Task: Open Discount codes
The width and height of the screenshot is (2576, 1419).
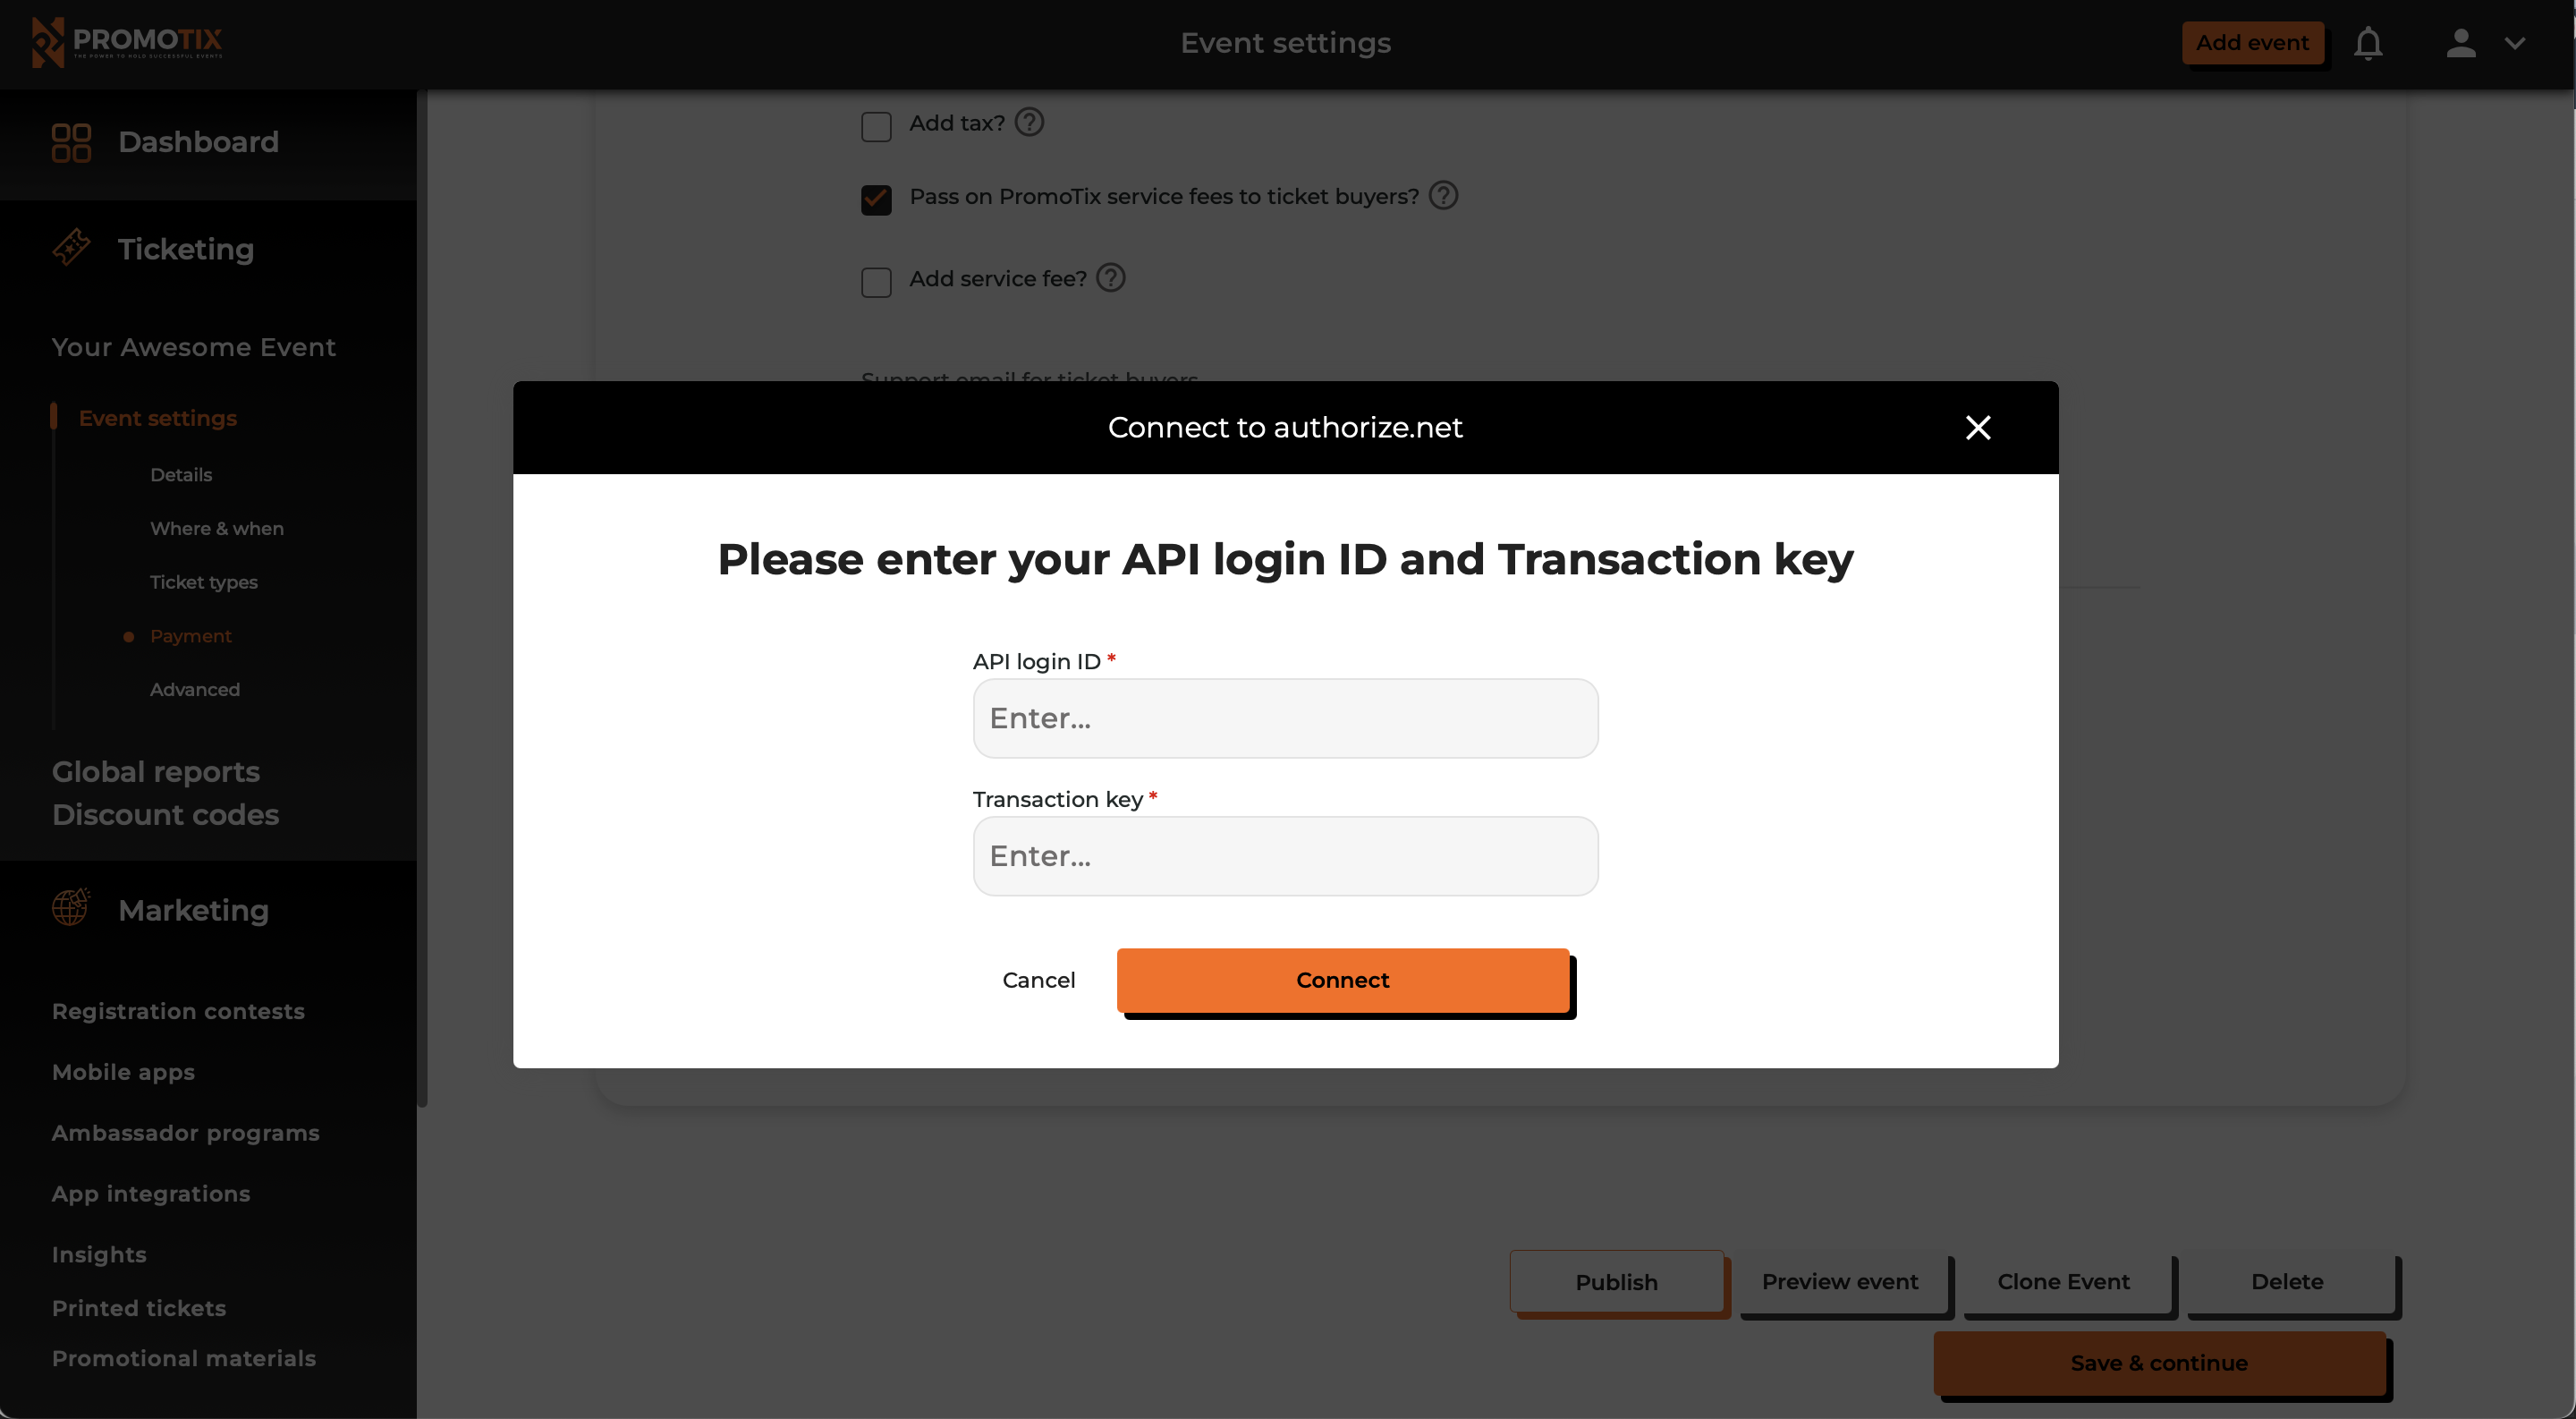Action: pyautogui.click(x=165, y=814)
